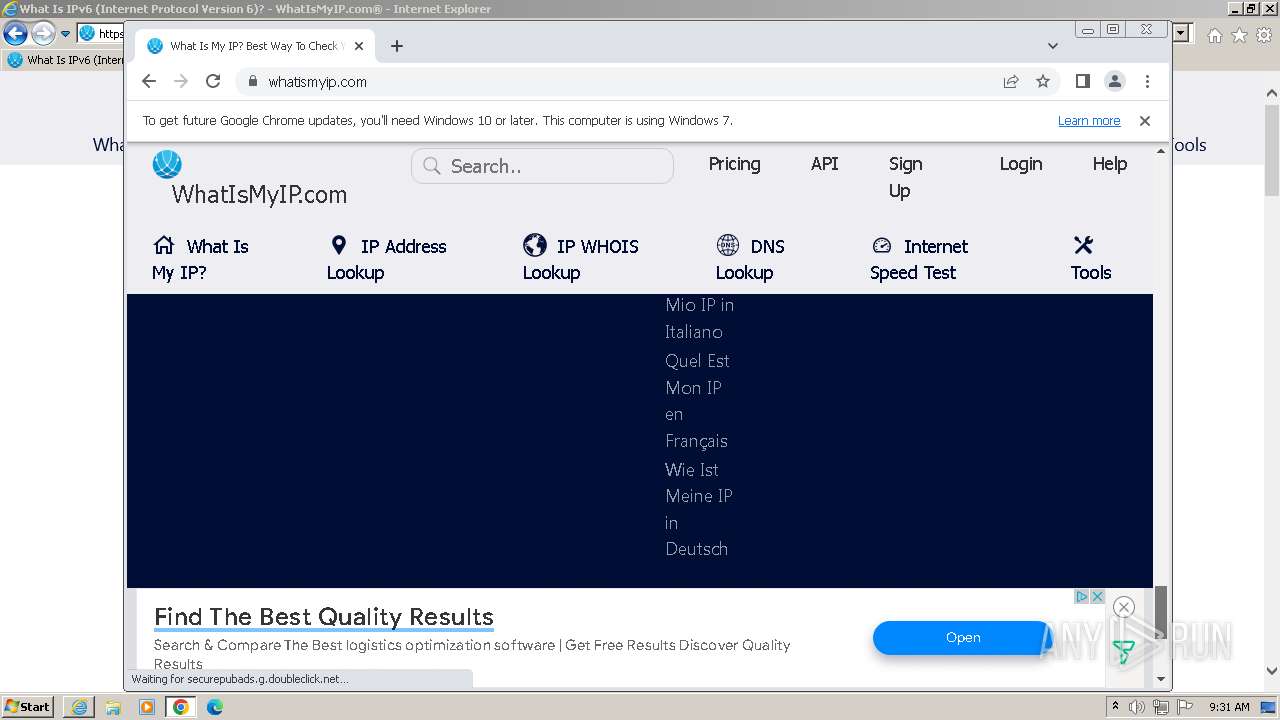Open the Chrome profile avatar
This screenshot has height=720, width=1280.
pyautogui.click(x=1115, y=81)
